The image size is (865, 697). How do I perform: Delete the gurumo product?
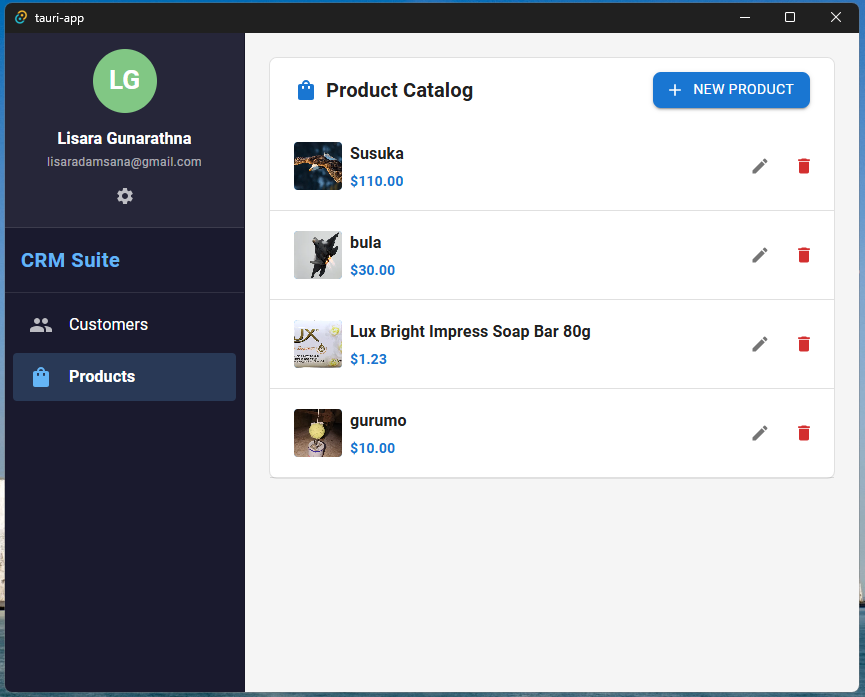803,433
